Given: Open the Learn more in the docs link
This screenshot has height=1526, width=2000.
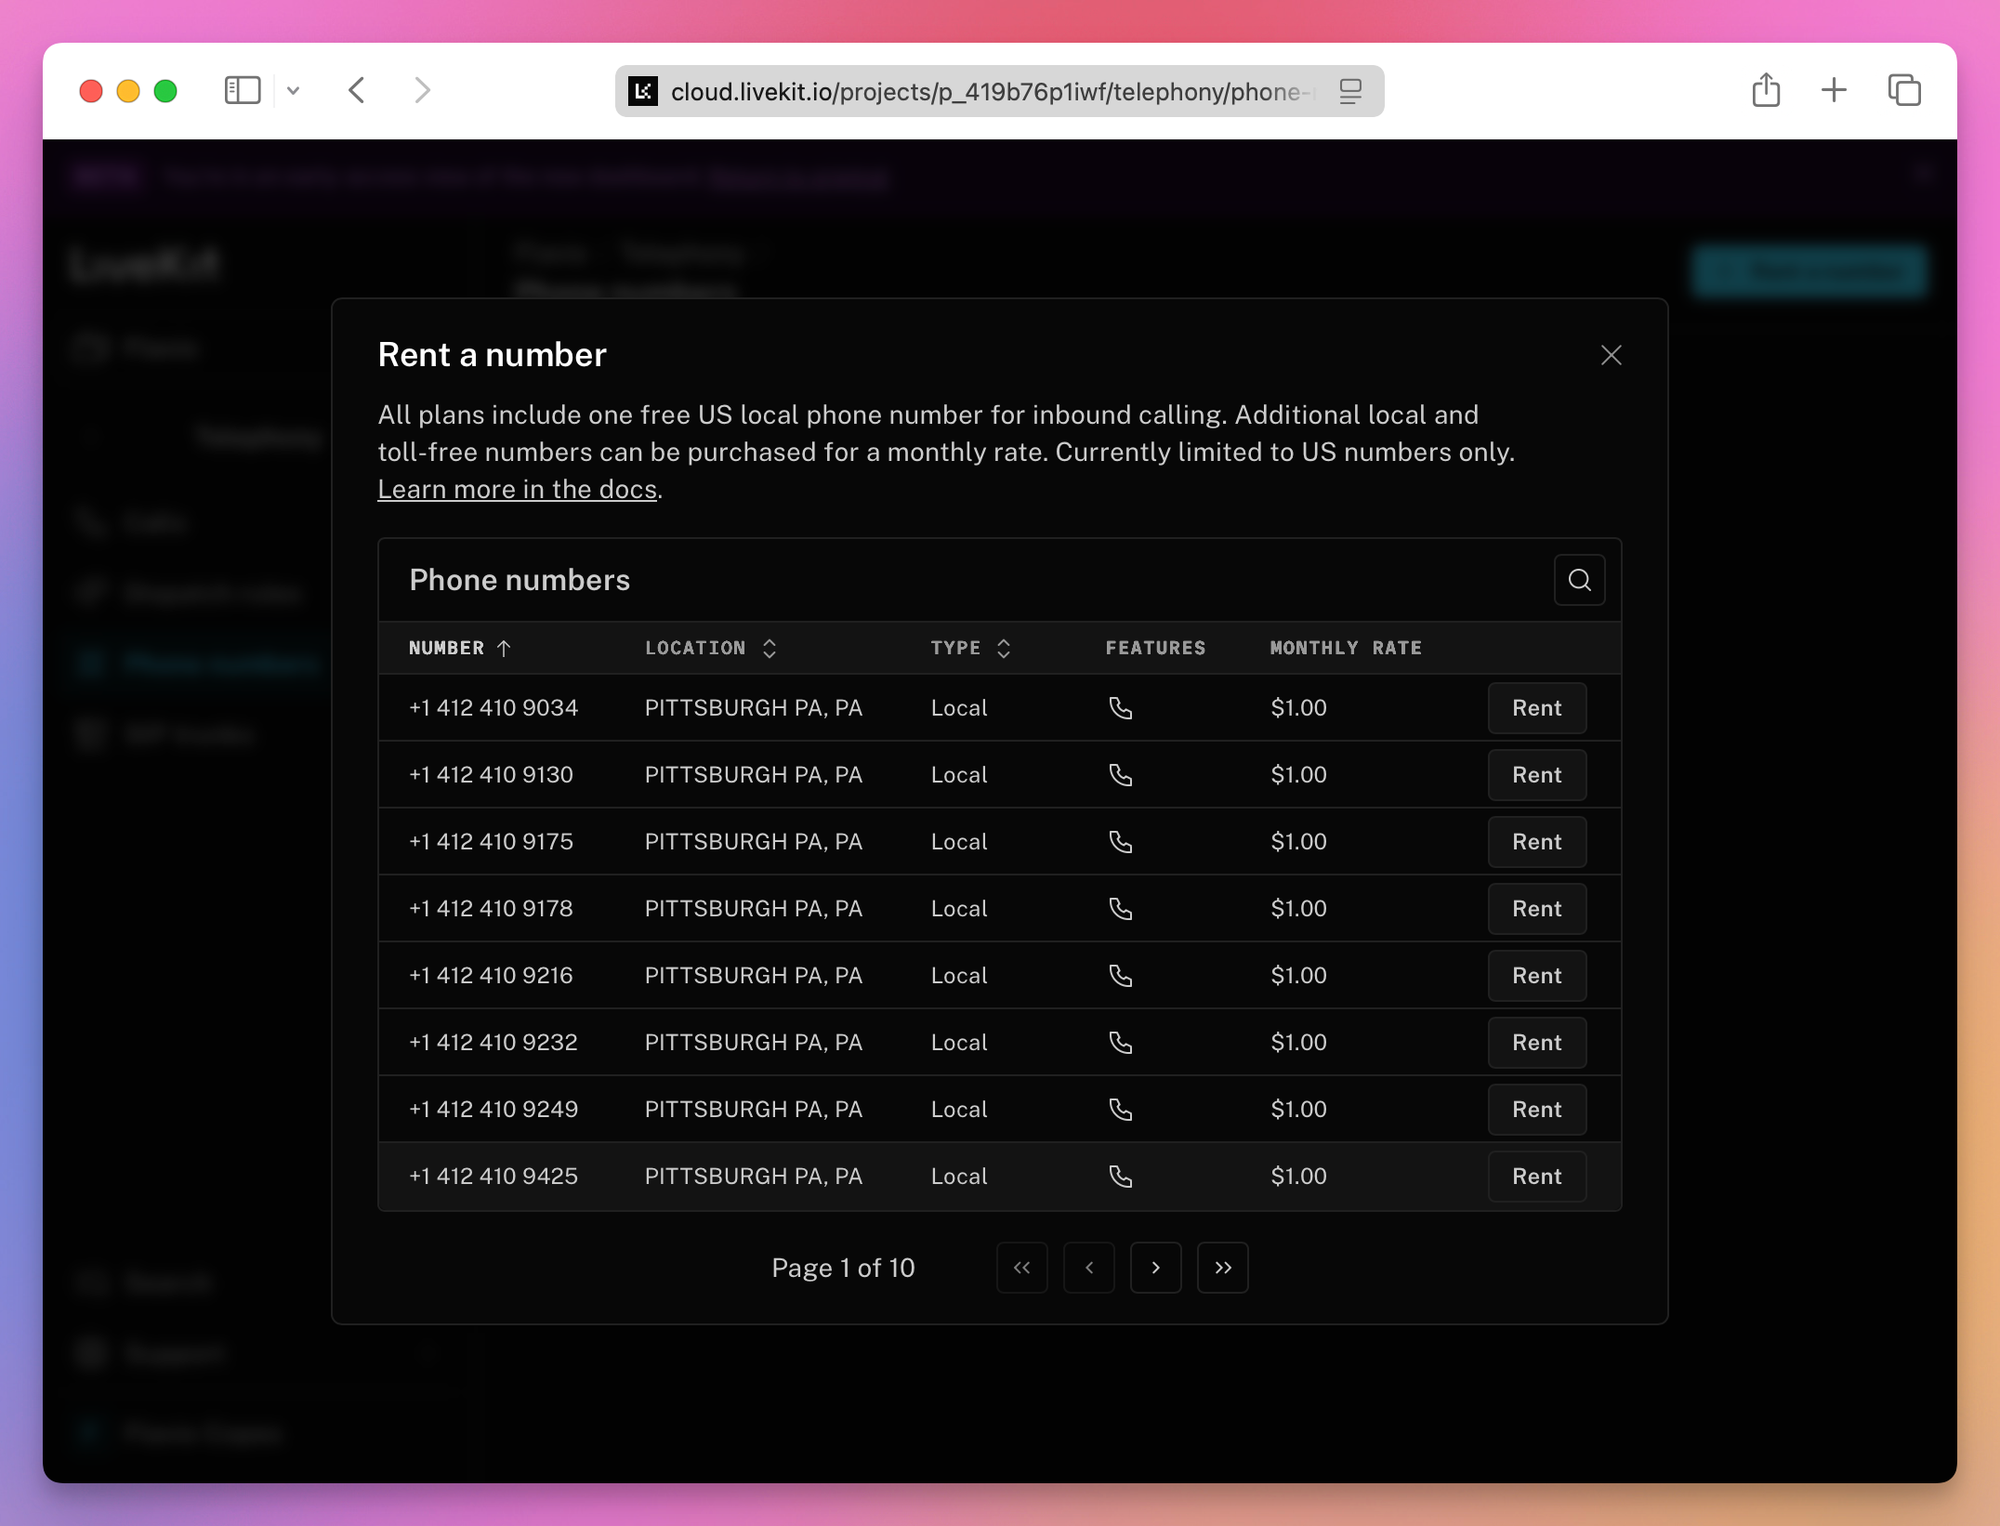Looking at the screenshot, I should (517, 489).
